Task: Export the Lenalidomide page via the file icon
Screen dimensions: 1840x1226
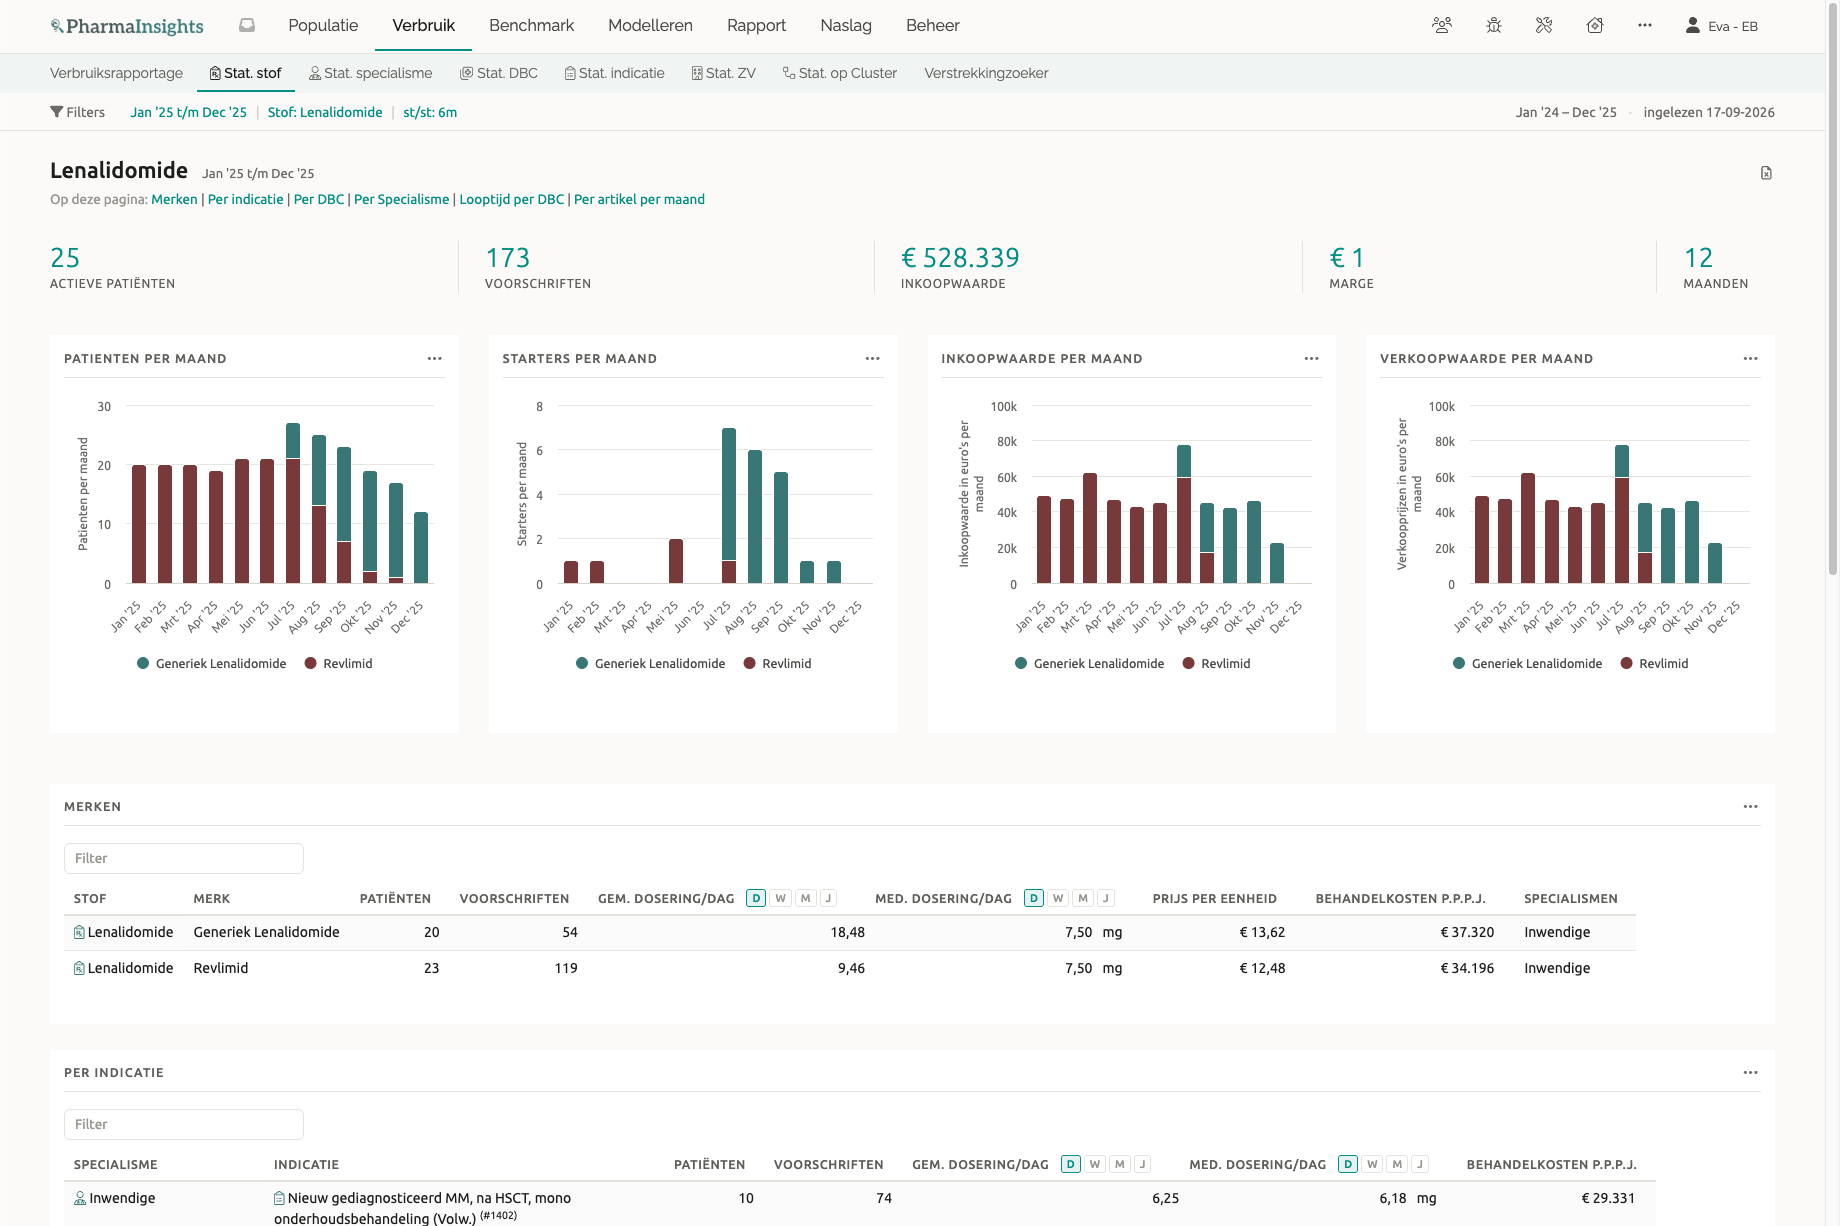Action: 1766,173
